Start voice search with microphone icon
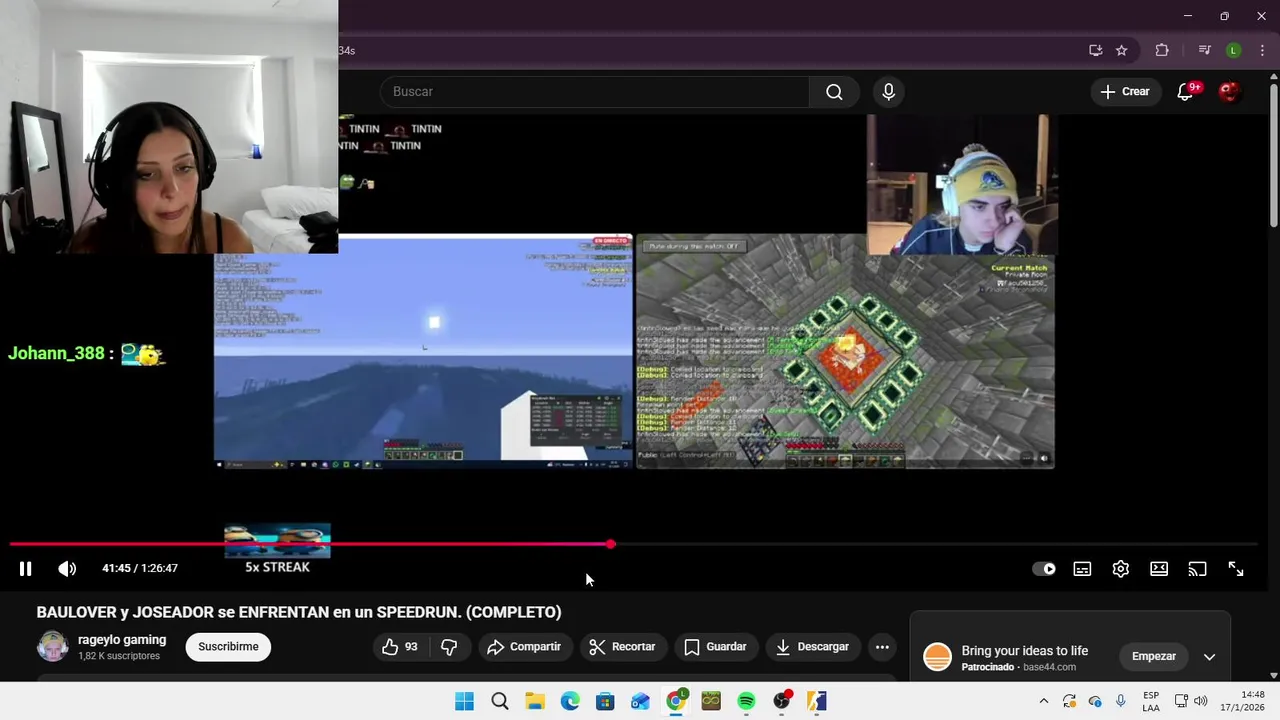Viewport: 1280px width, 720px height. pos(888,91)
